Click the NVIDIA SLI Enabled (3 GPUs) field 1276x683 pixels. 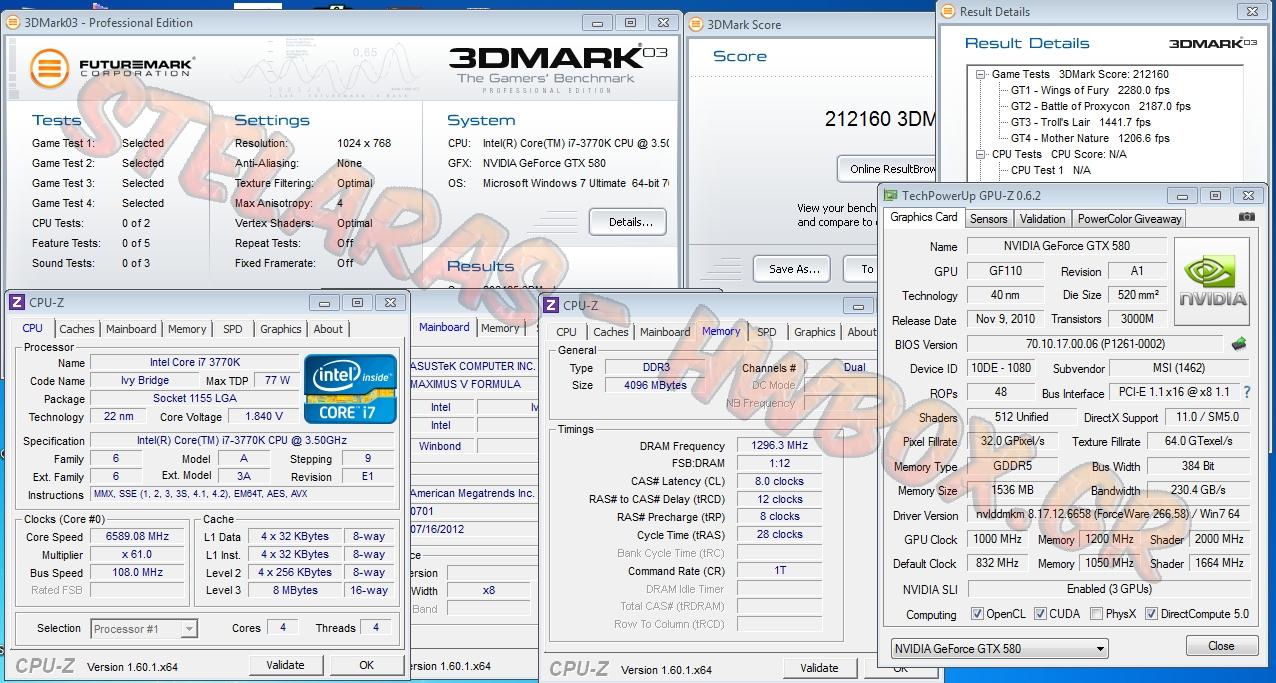tap(1108, 589)
